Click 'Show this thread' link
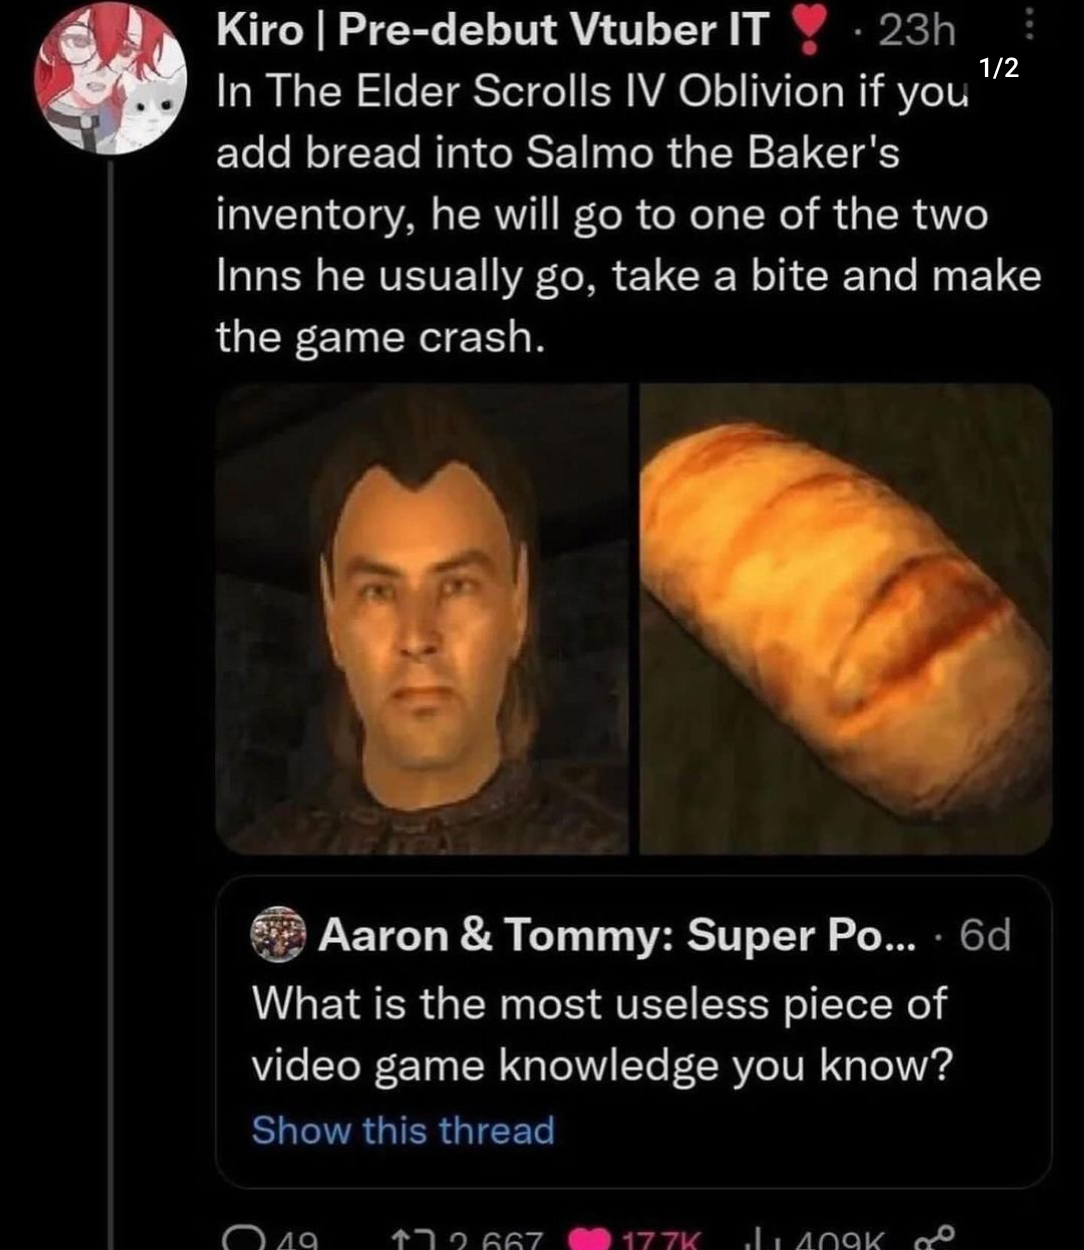The image size is (1084, 1250). (x=402, y=1130)
